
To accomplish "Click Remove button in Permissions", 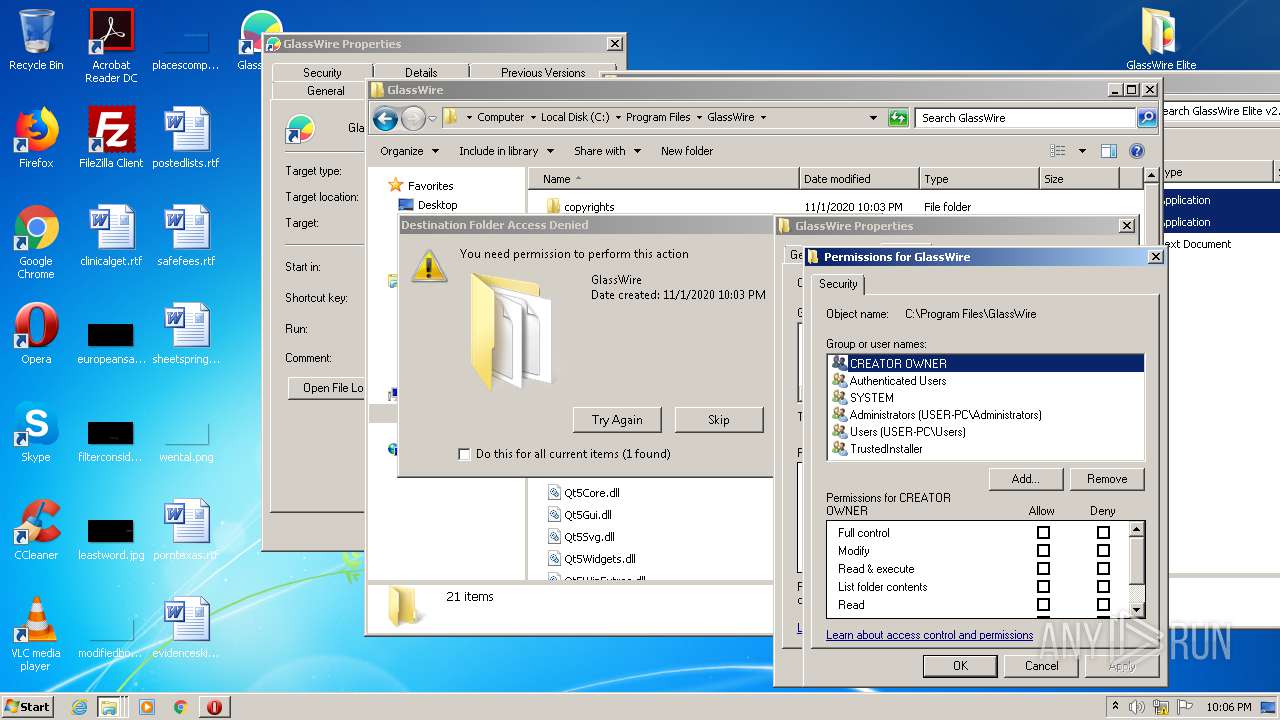I will point(1107,479).
